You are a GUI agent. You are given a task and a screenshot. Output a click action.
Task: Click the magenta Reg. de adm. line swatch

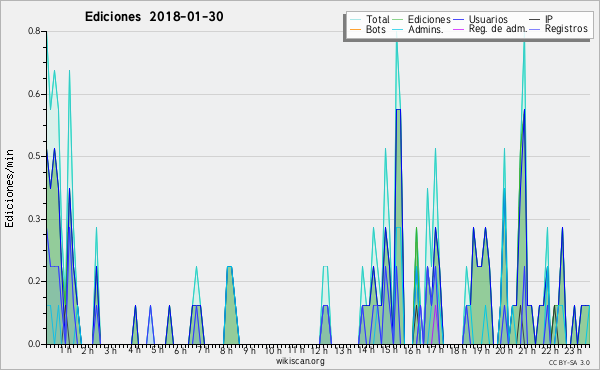(458, 29)
